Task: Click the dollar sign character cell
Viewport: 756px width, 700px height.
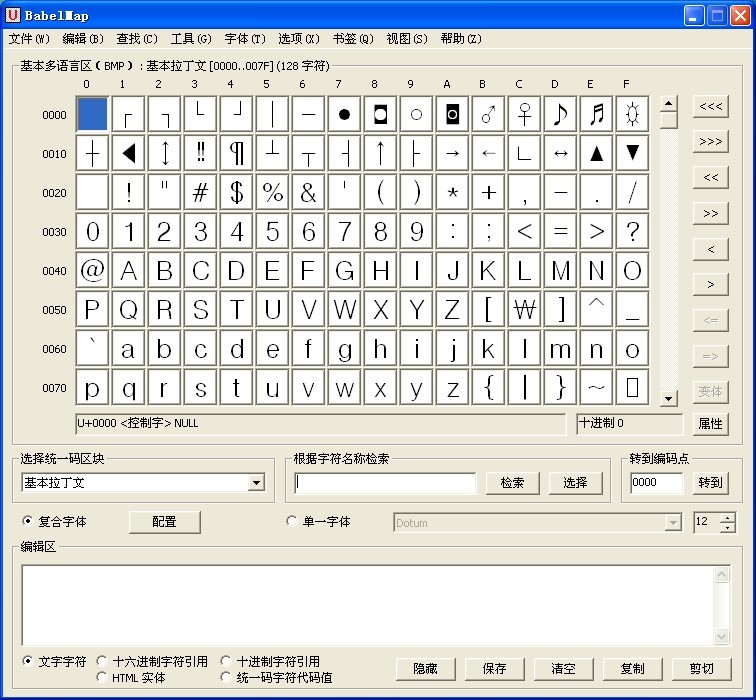Action: coord(236,192)
